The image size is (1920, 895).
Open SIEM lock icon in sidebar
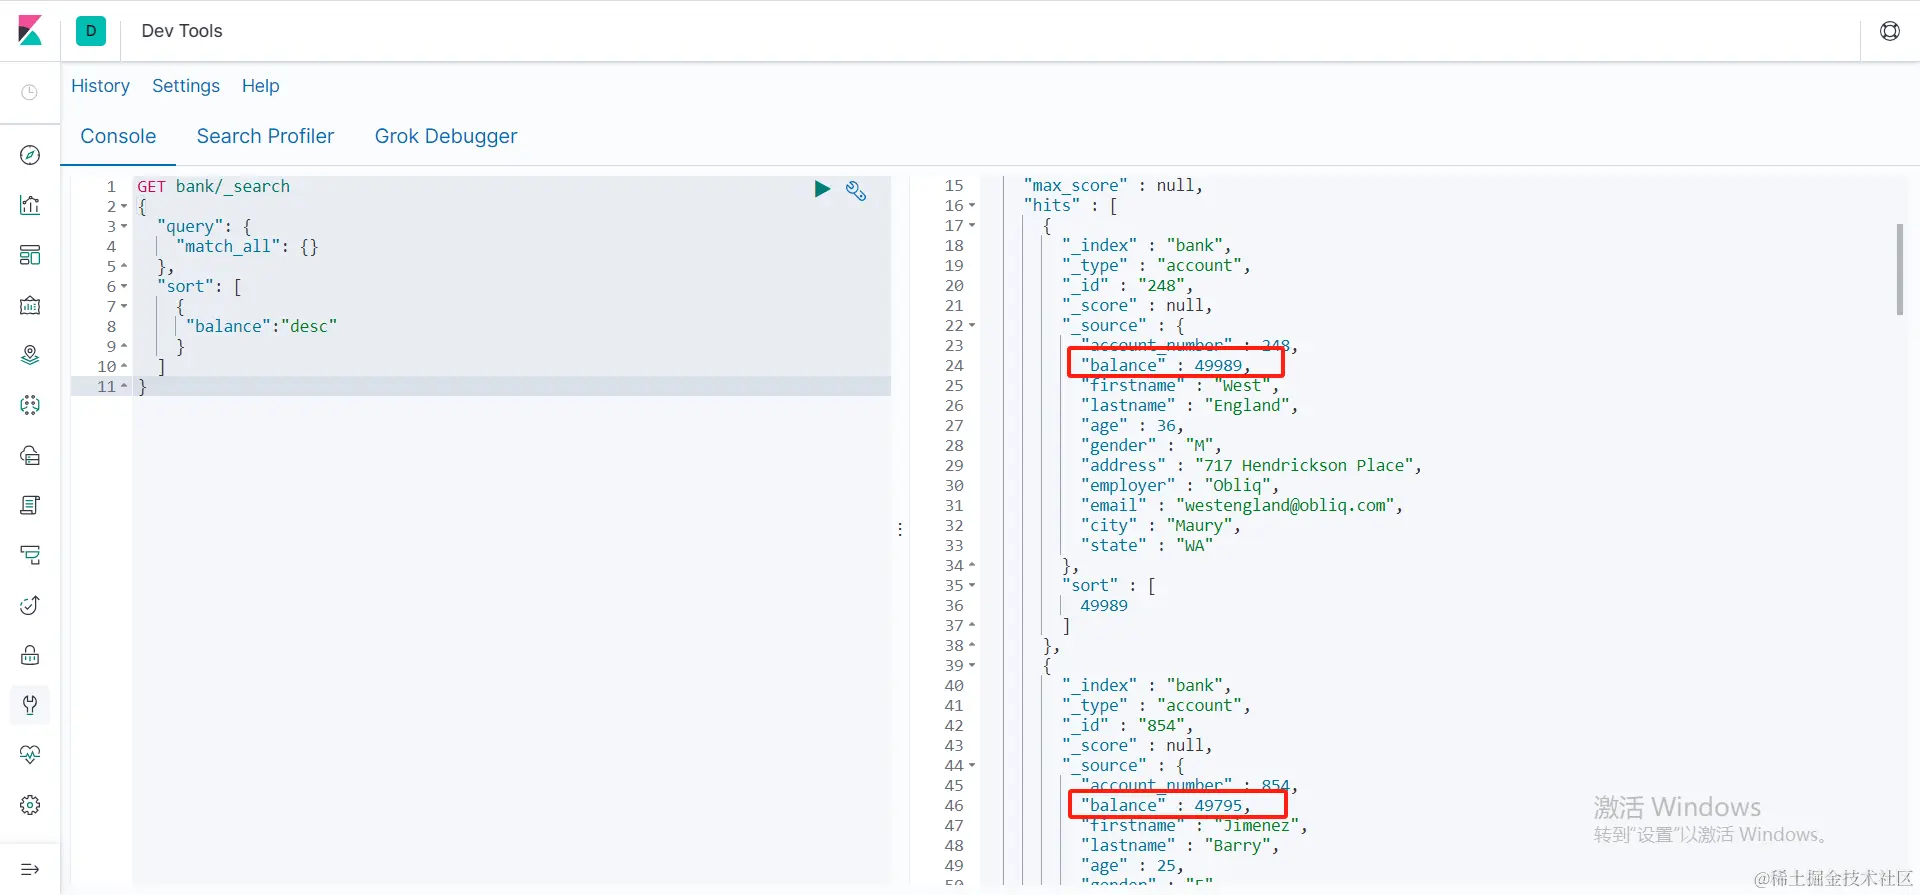click(x=30, y=655)
